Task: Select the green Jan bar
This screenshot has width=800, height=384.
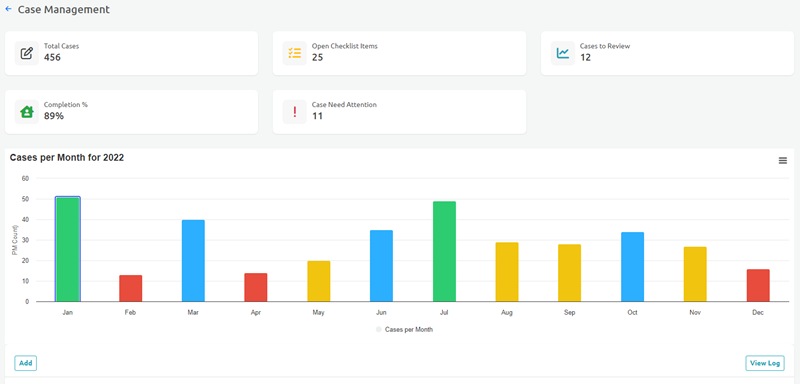Action: pyautogui.click(x=68, y=249)
